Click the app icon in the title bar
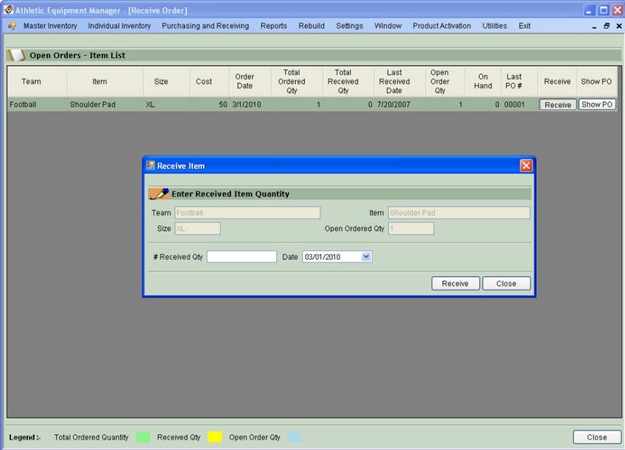625x450 pixels. coord(8,10)
